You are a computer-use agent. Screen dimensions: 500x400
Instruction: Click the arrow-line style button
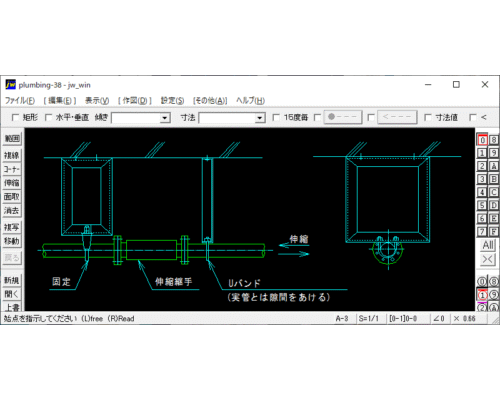pos(397,117)
